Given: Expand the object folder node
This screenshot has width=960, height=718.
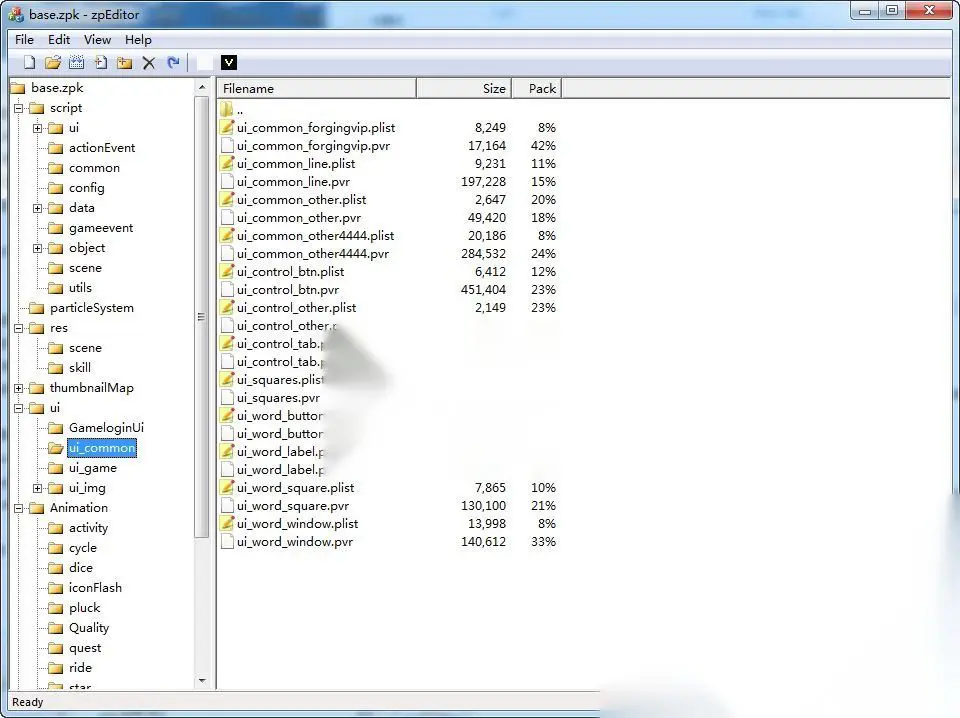Looking at the screenshot, I should point(38,248).
